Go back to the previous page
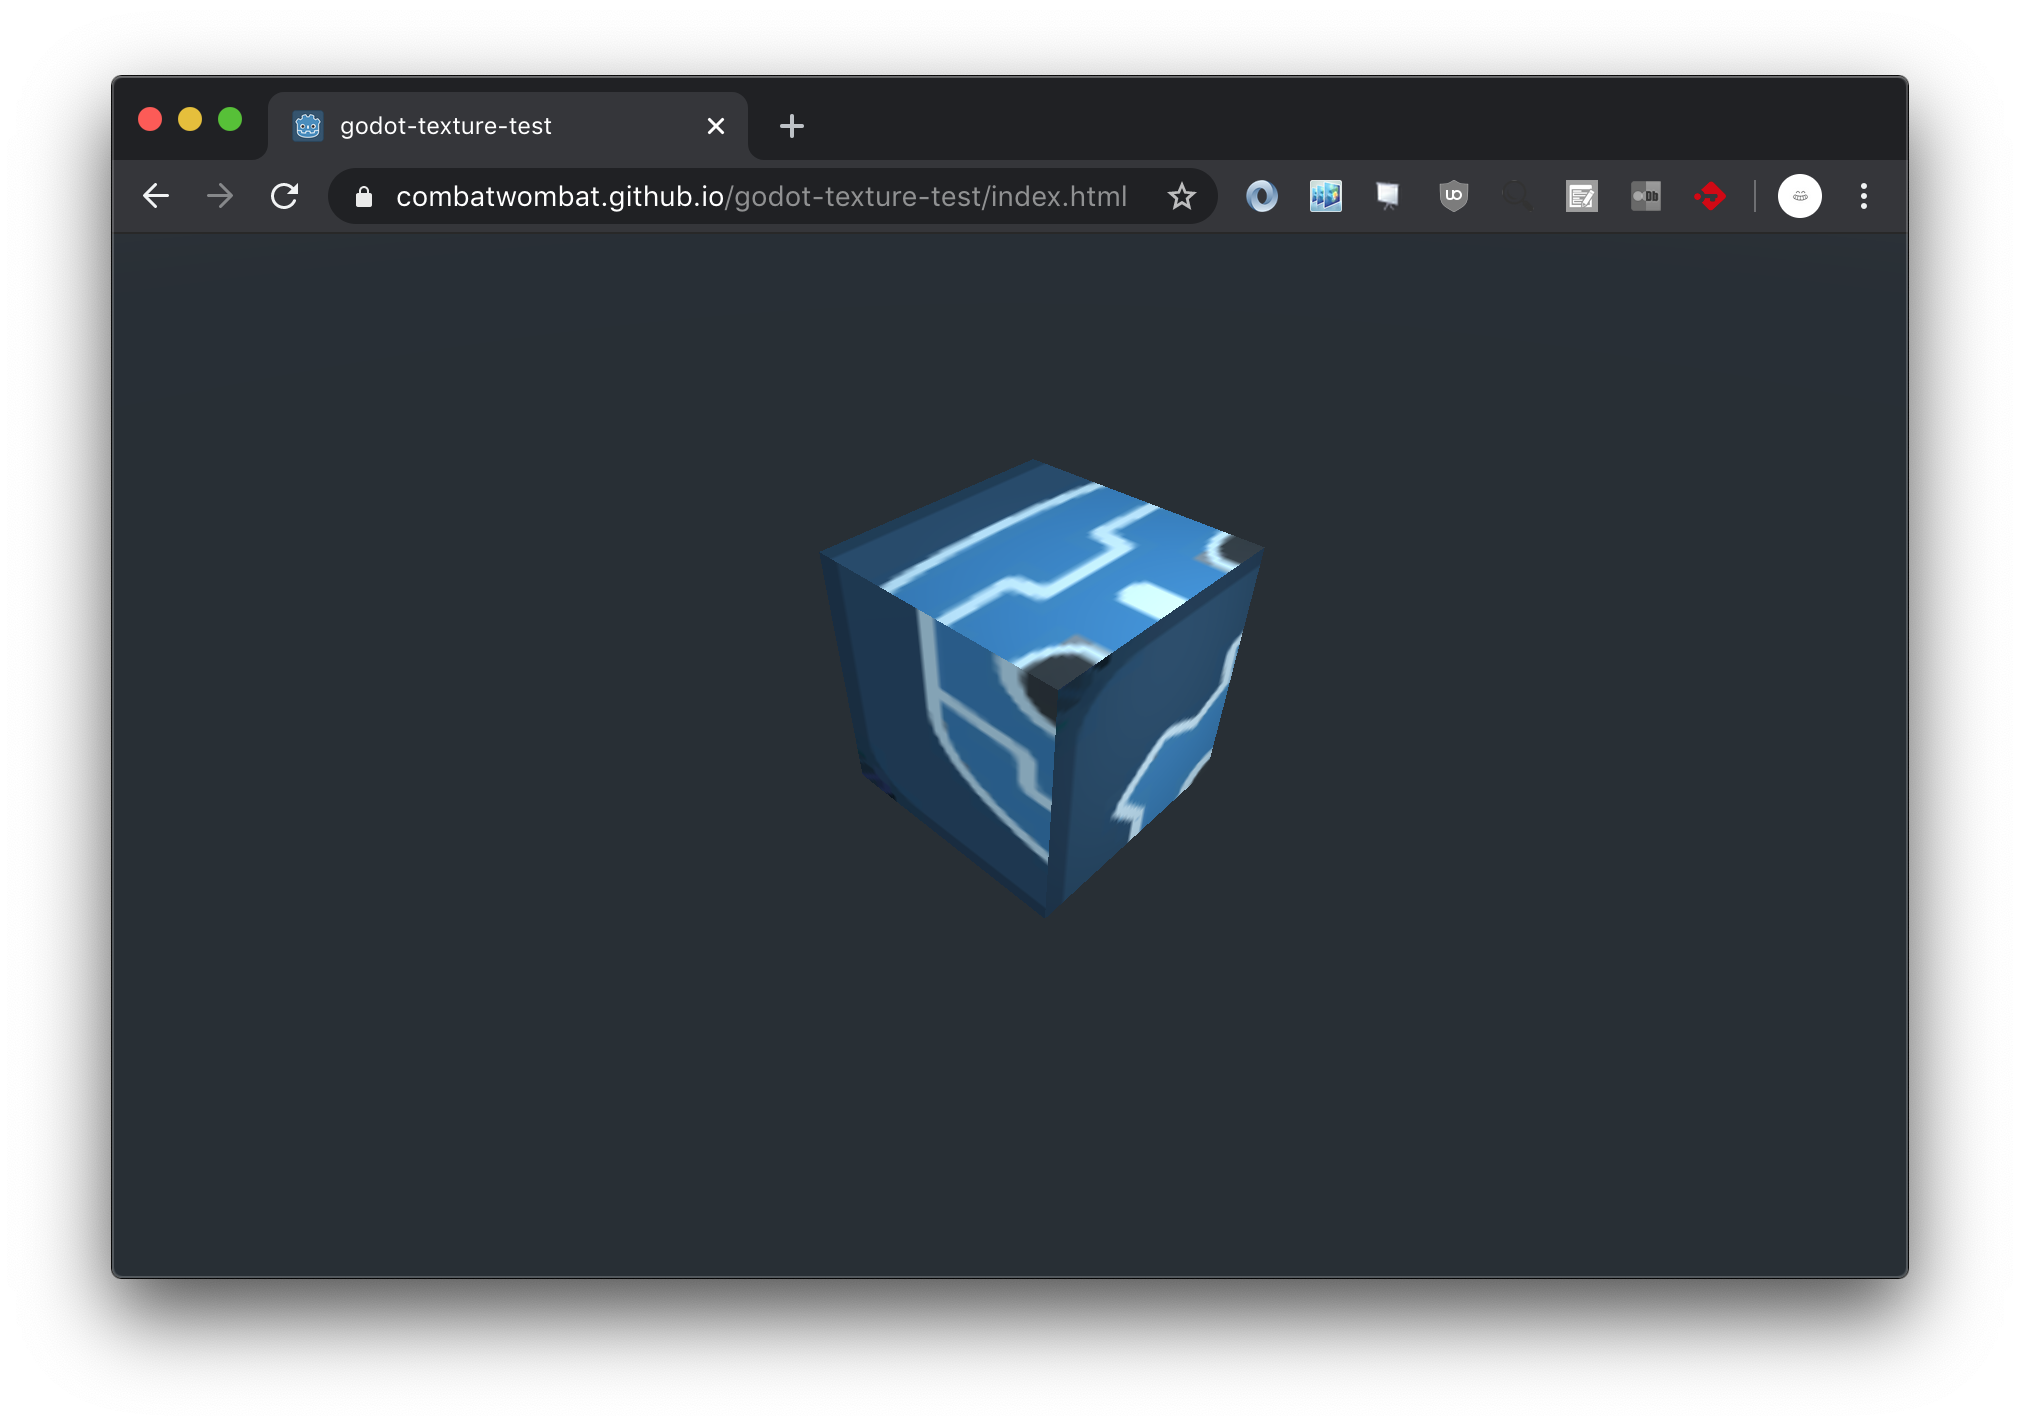 (156, 196)
